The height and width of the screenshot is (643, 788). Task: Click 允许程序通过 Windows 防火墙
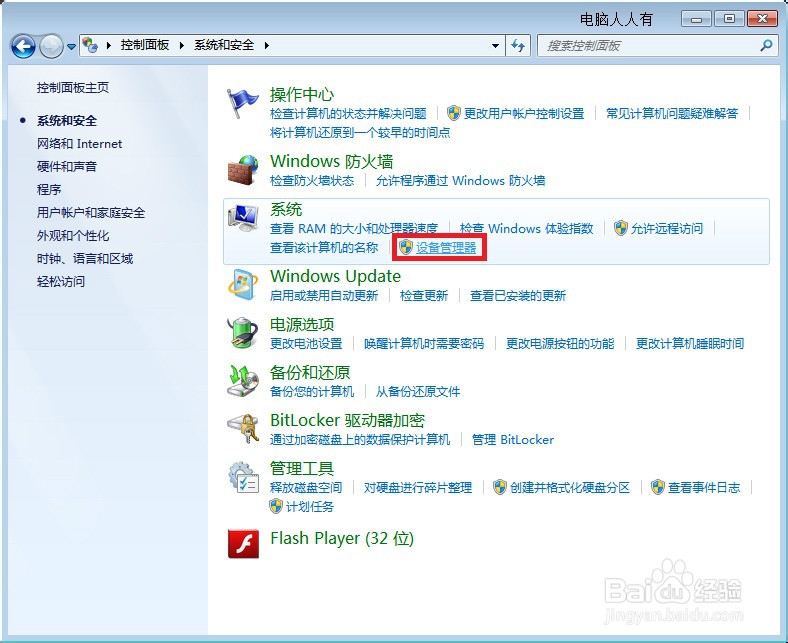click(x=460, y=180)
